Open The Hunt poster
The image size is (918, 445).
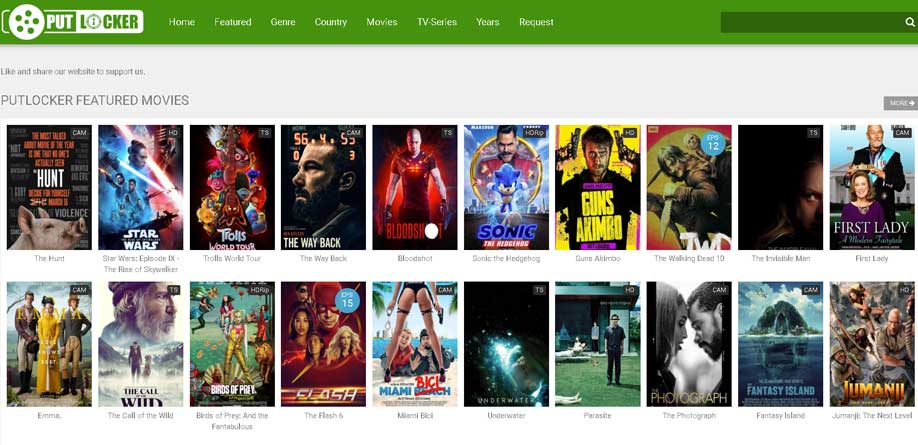(x=49, y=187)
